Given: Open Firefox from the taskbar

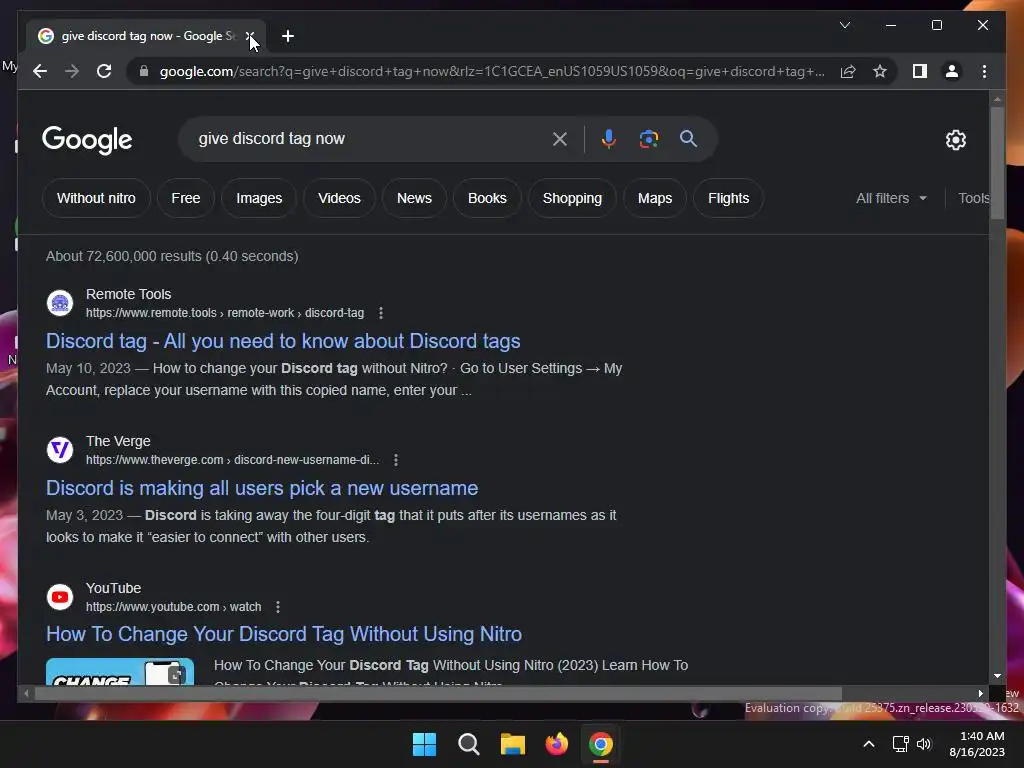Looking at the screenshot, I should coord(556,744).
